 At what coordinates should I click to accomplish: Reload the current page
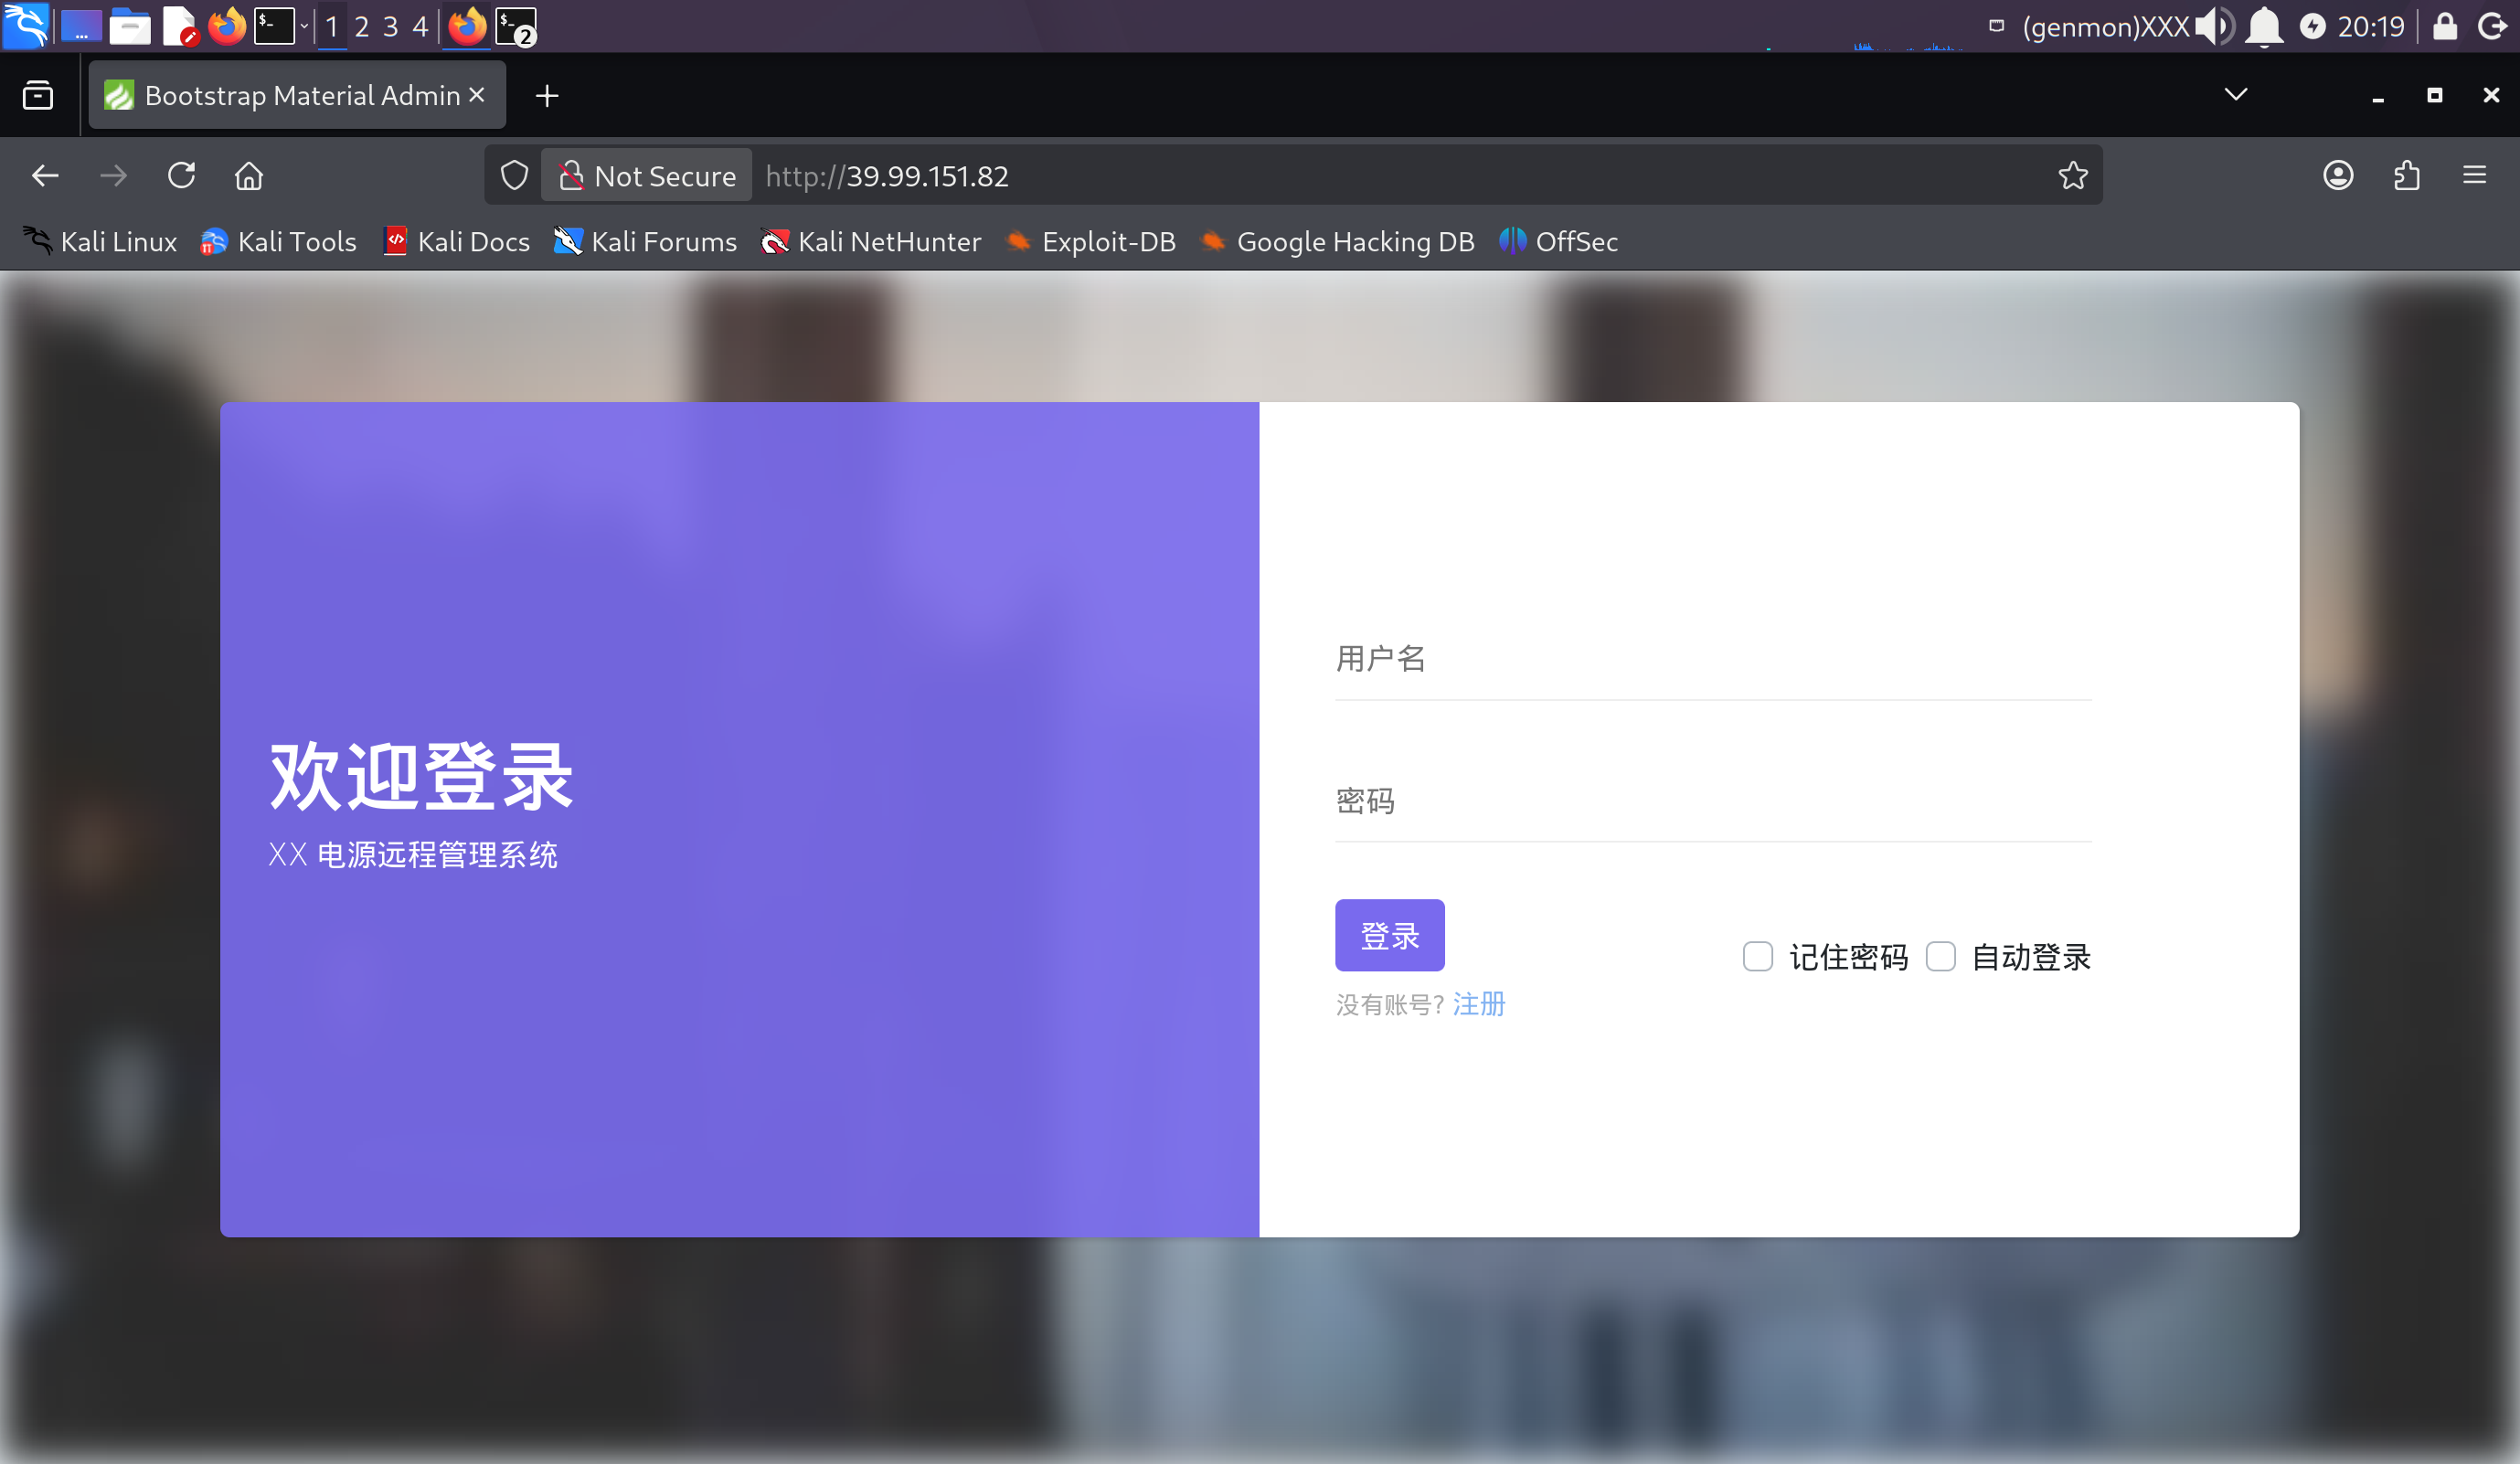(181, 176)
